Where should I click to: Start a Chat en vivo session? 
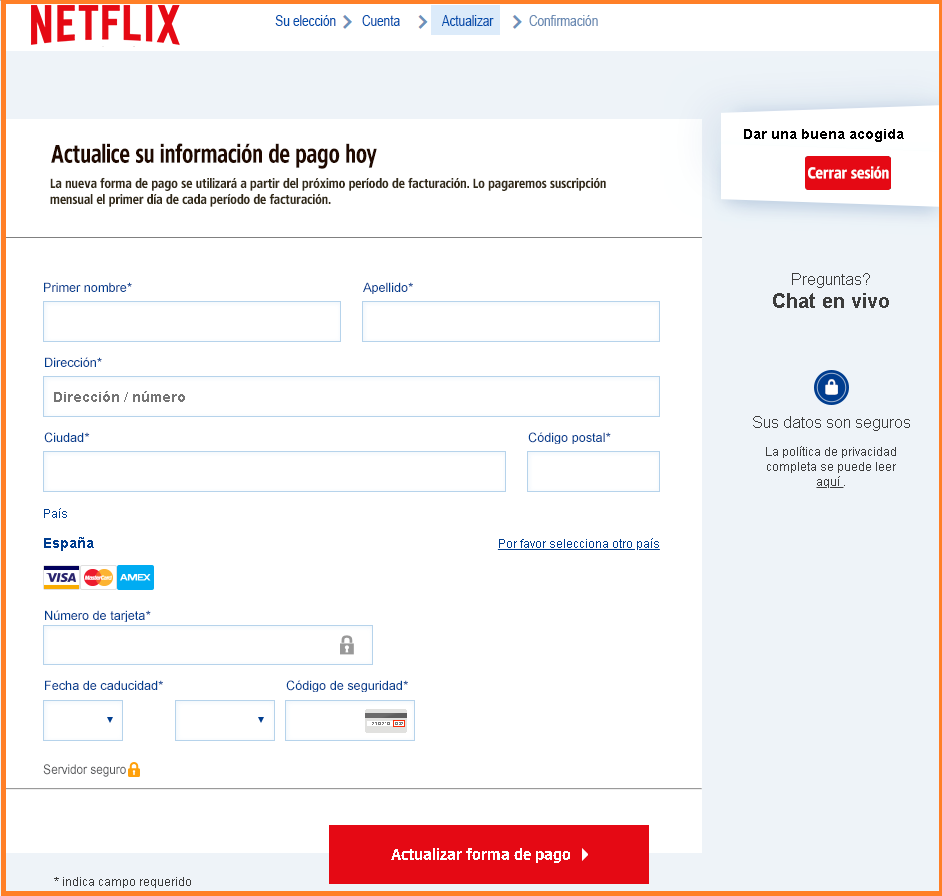coord(830,300)
